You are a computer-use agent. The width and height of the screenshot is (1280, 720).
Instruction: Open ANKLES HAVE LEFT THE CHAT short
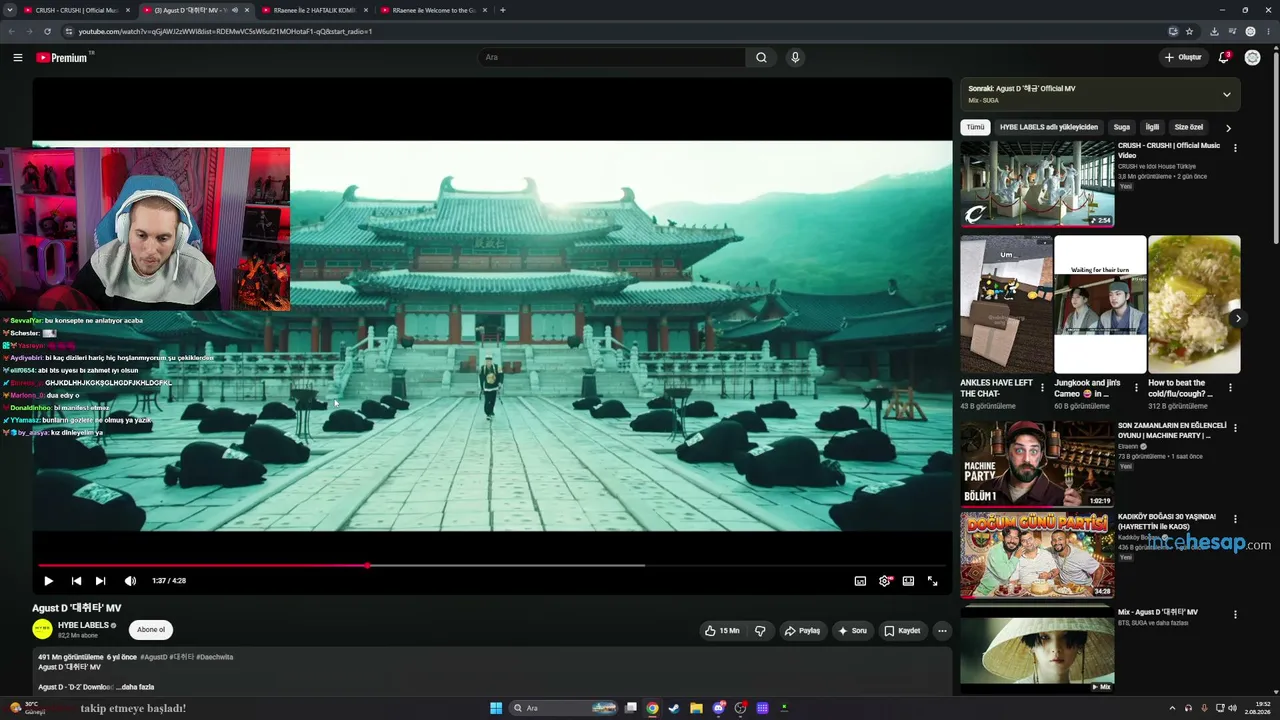pyautogui.click(x=1006, y=304)
